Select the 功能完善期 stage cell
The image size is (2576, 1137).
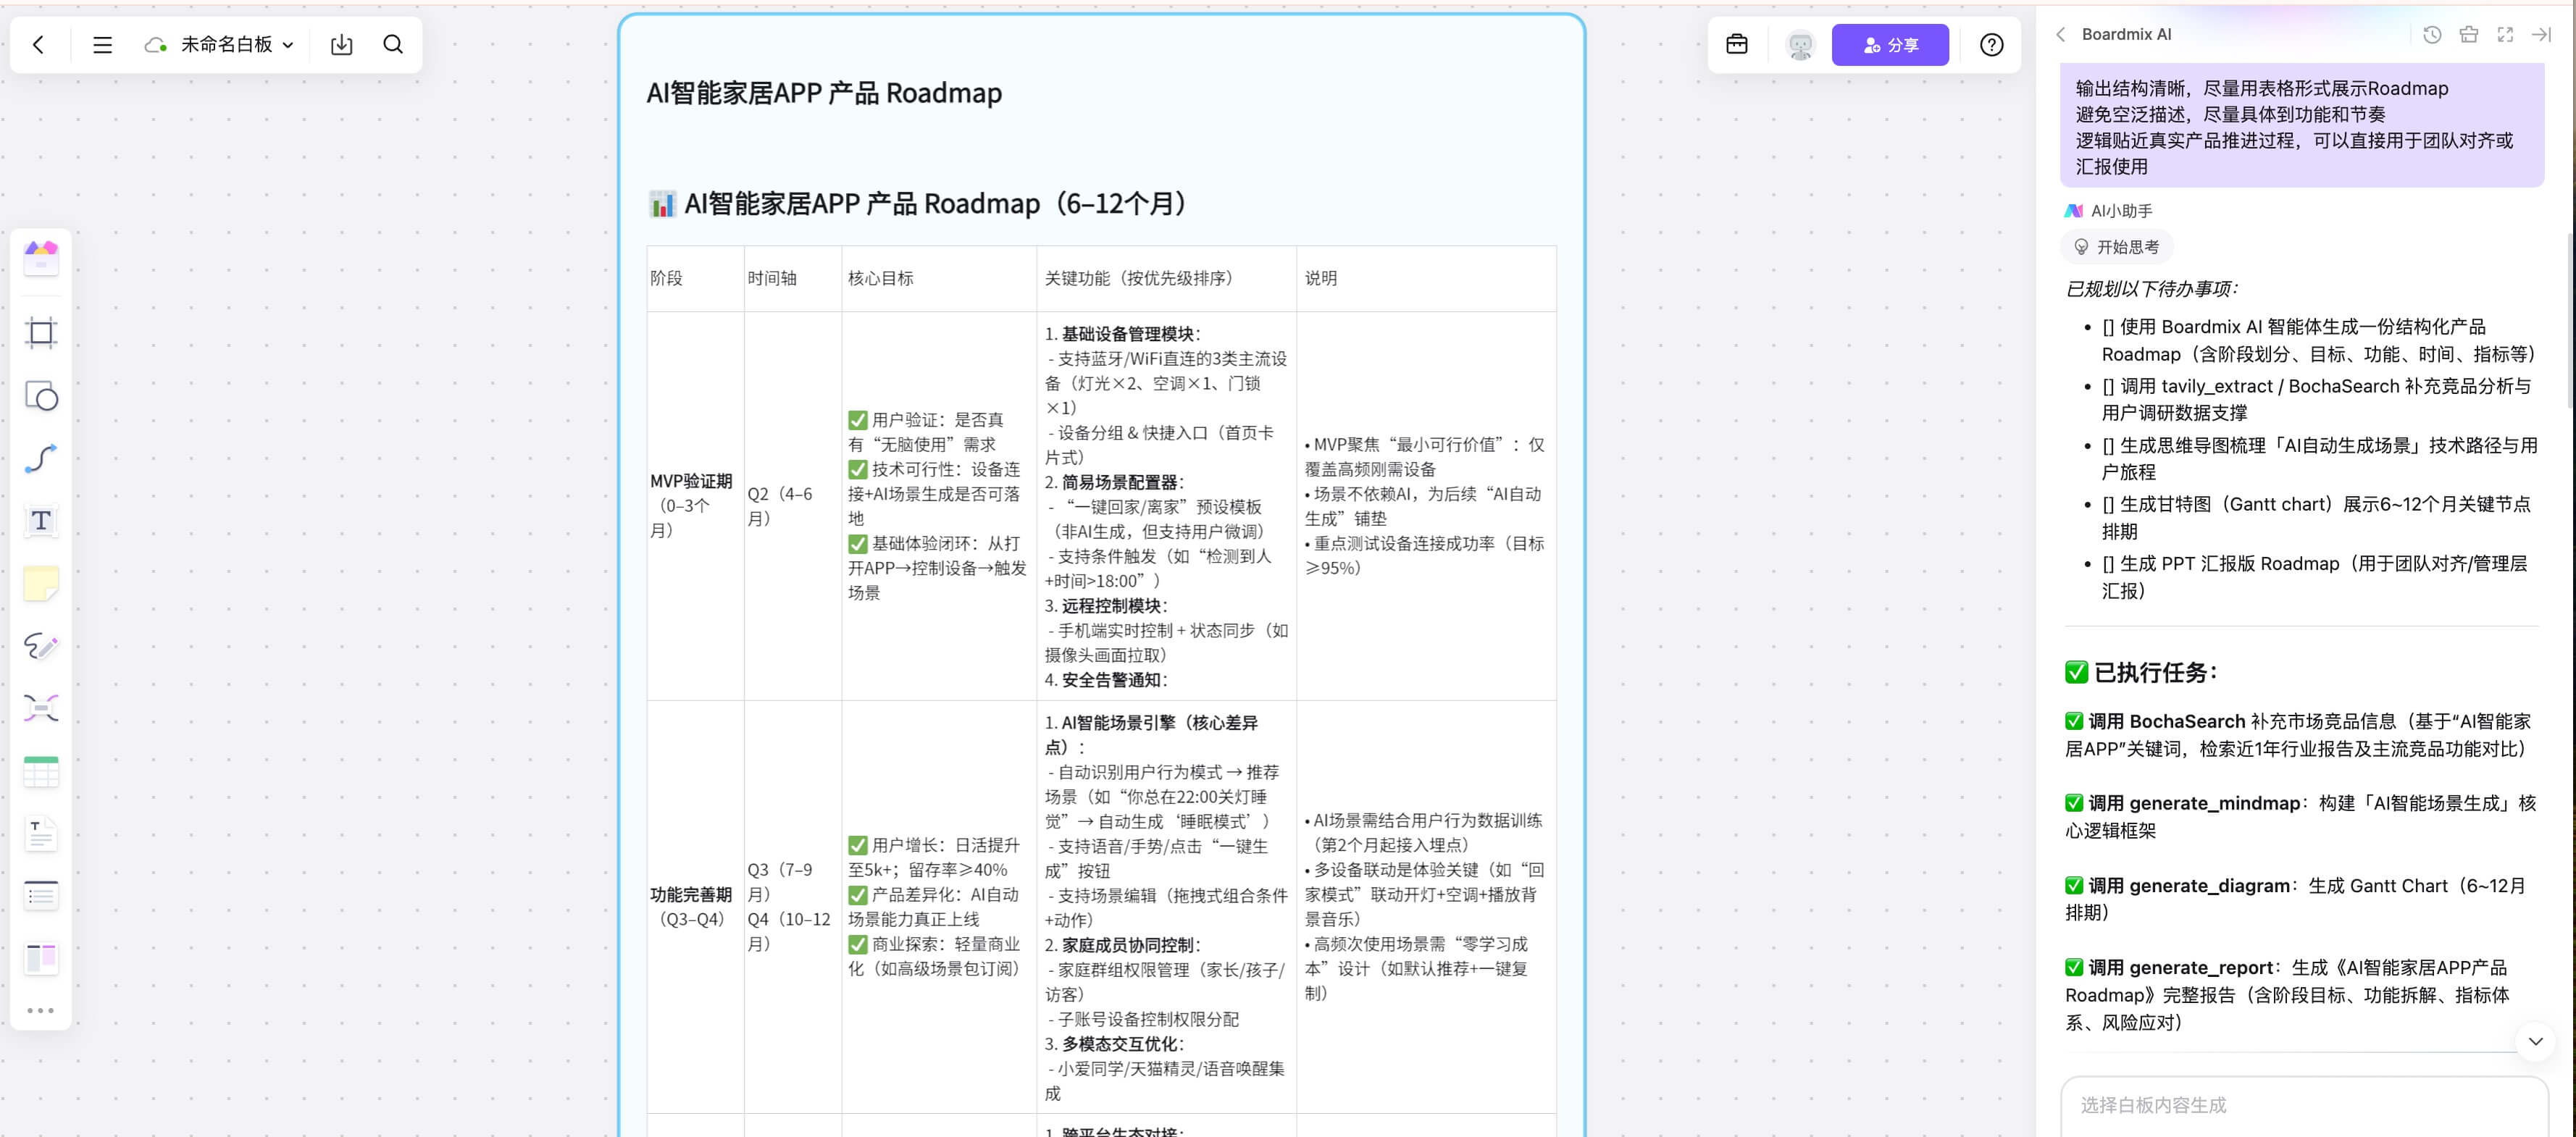[x=694, y=907]
